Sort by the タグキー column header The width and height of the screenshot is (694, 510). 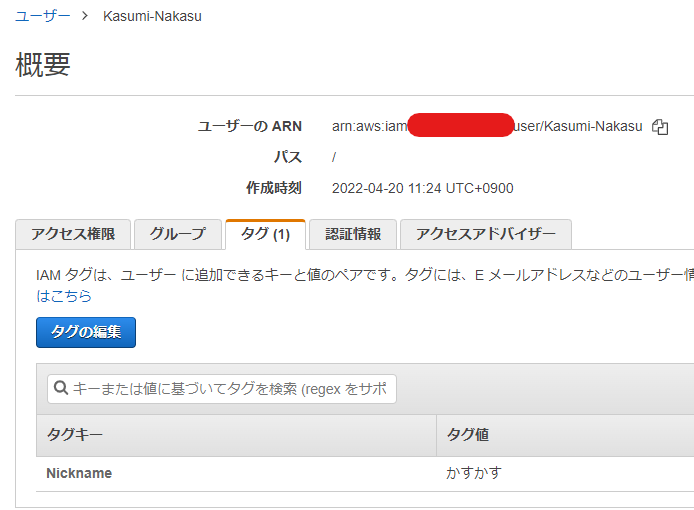pos(236,435)
